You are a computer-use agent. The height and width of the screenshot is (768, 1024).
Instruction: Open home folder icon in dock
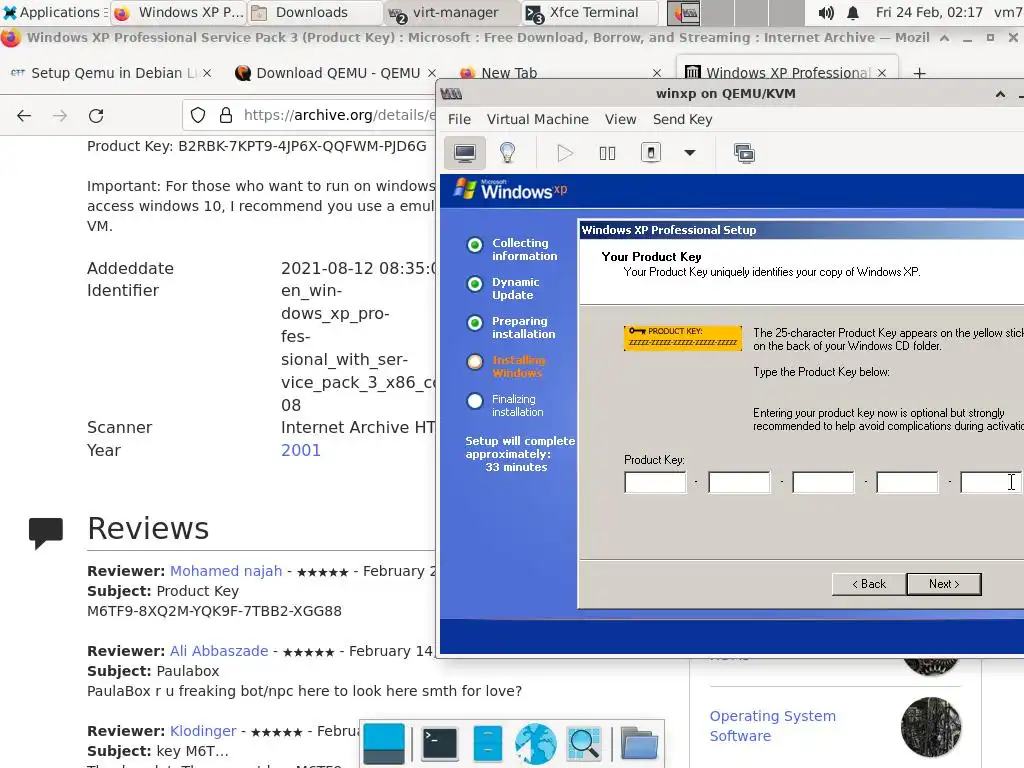[x=639, y=744]
